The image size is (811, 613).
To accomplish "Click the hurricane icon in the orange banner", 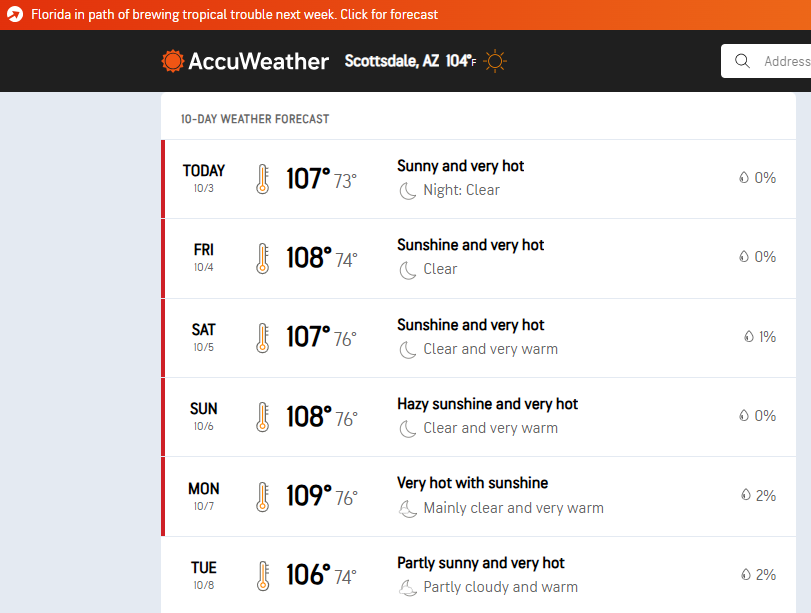I will click(15, 15).
